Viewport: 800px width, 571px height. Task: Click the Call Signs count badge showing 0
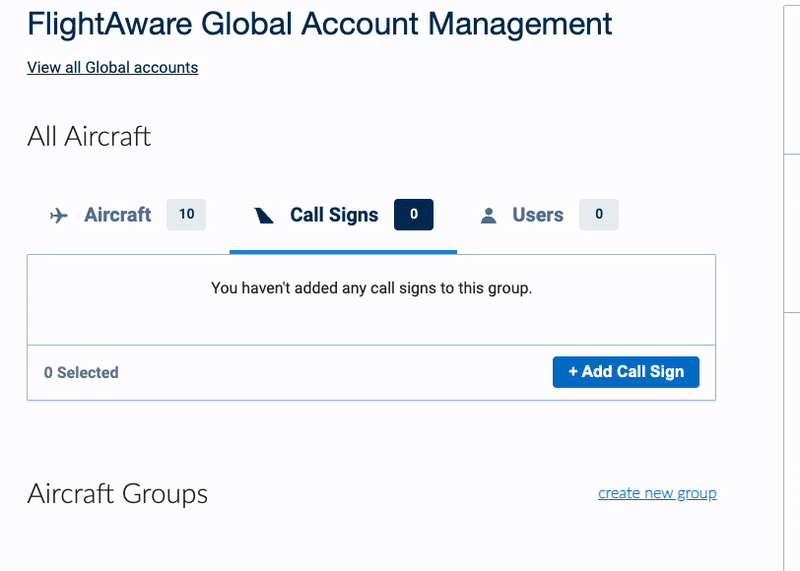click(414, 214)
